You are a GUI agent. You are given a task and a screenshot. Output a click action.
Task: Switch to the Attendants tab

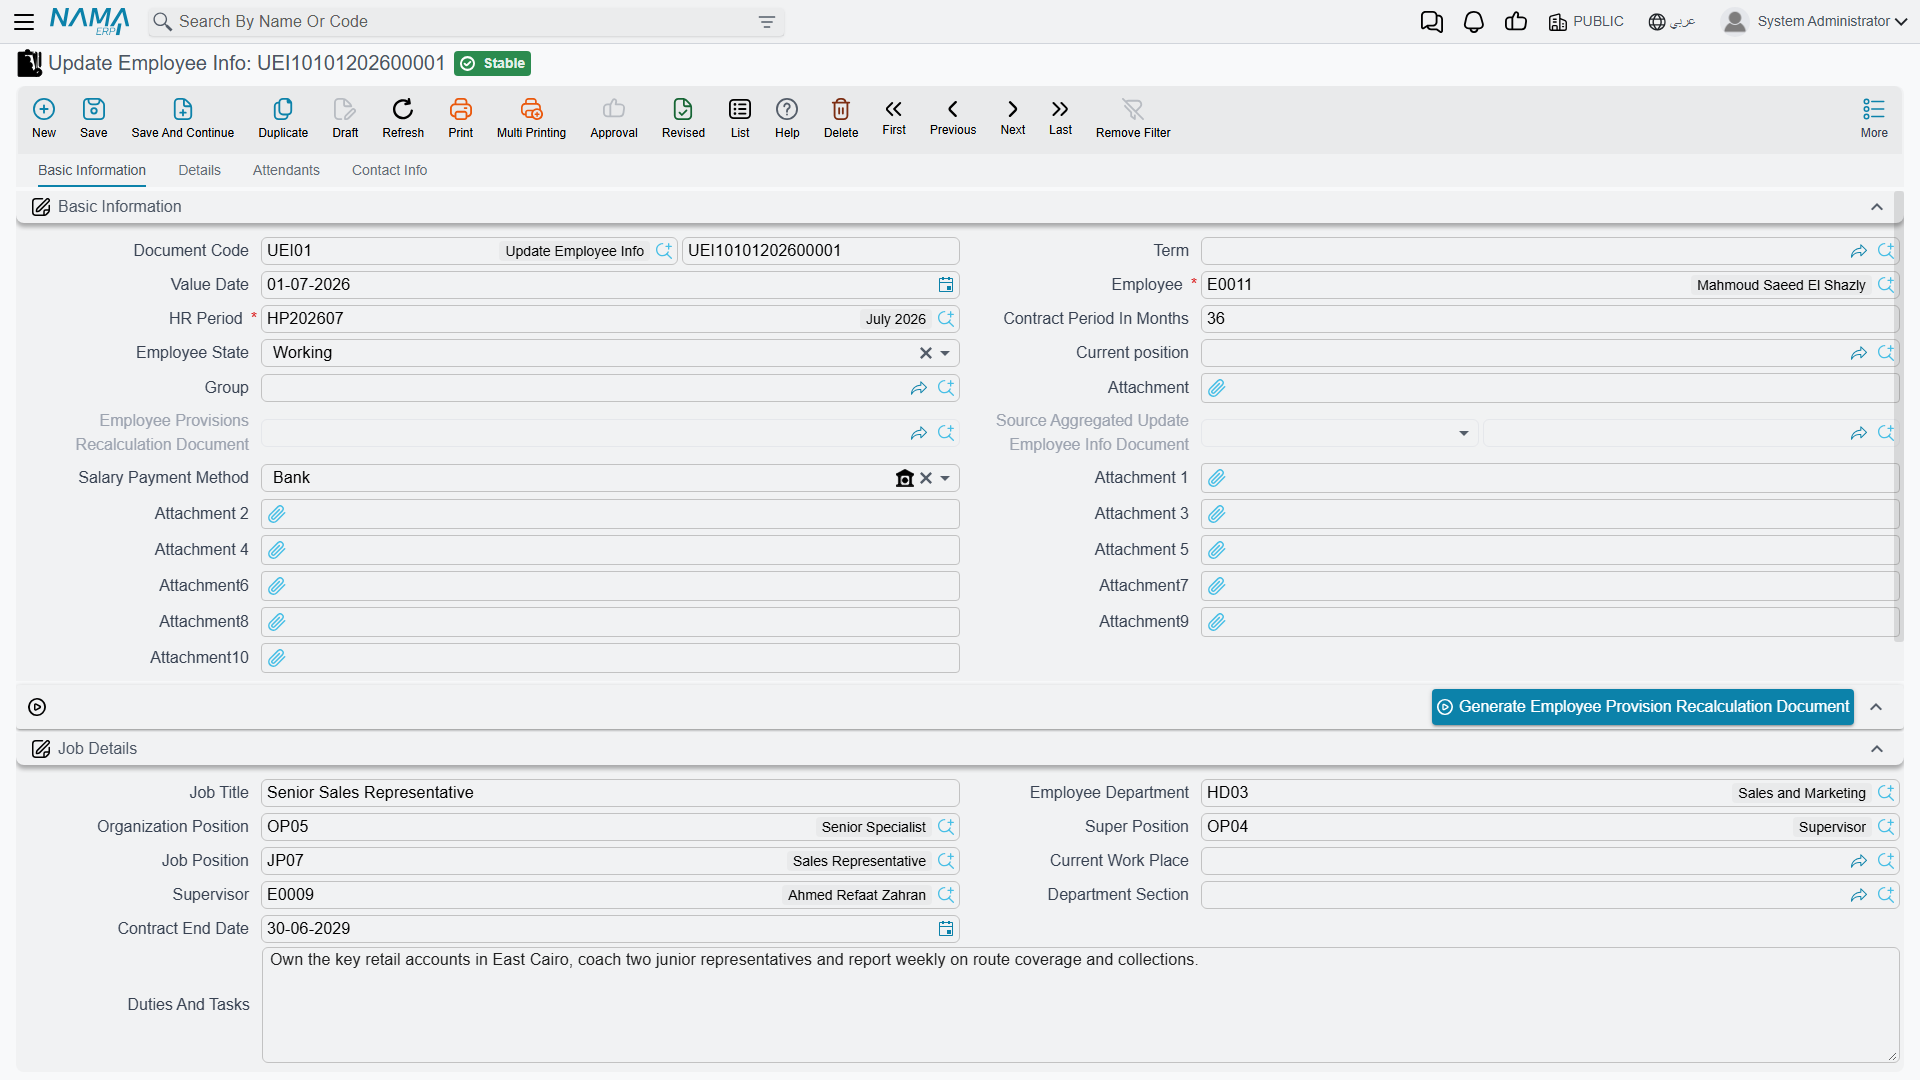[286, 170]
